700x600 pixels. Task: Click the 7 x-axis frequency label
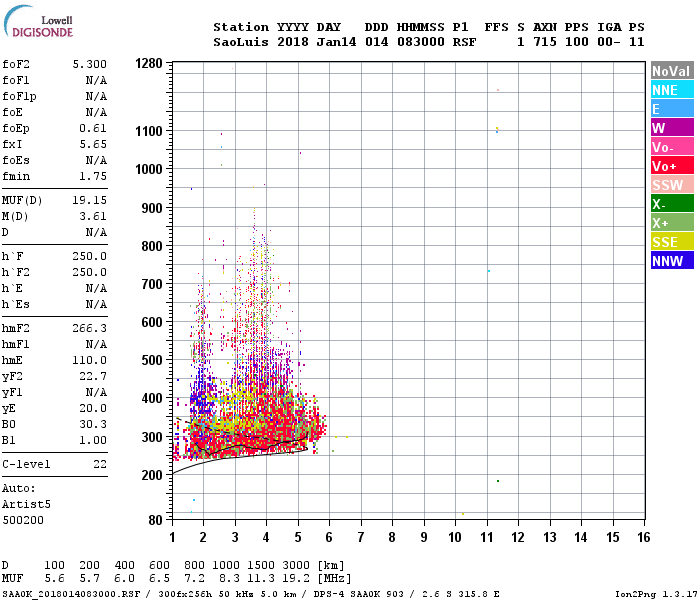[361, 537]
